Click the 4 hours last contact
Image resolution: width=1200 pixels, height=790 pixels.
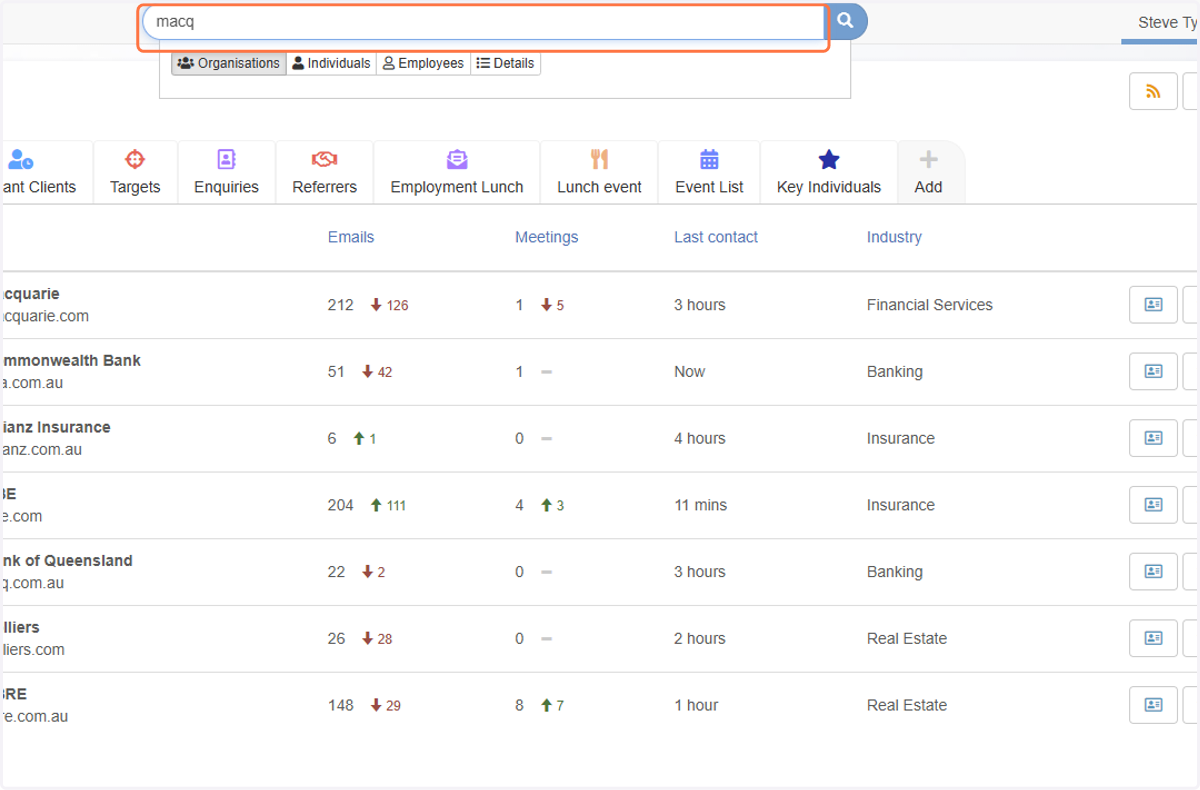[x=700, y=438]
